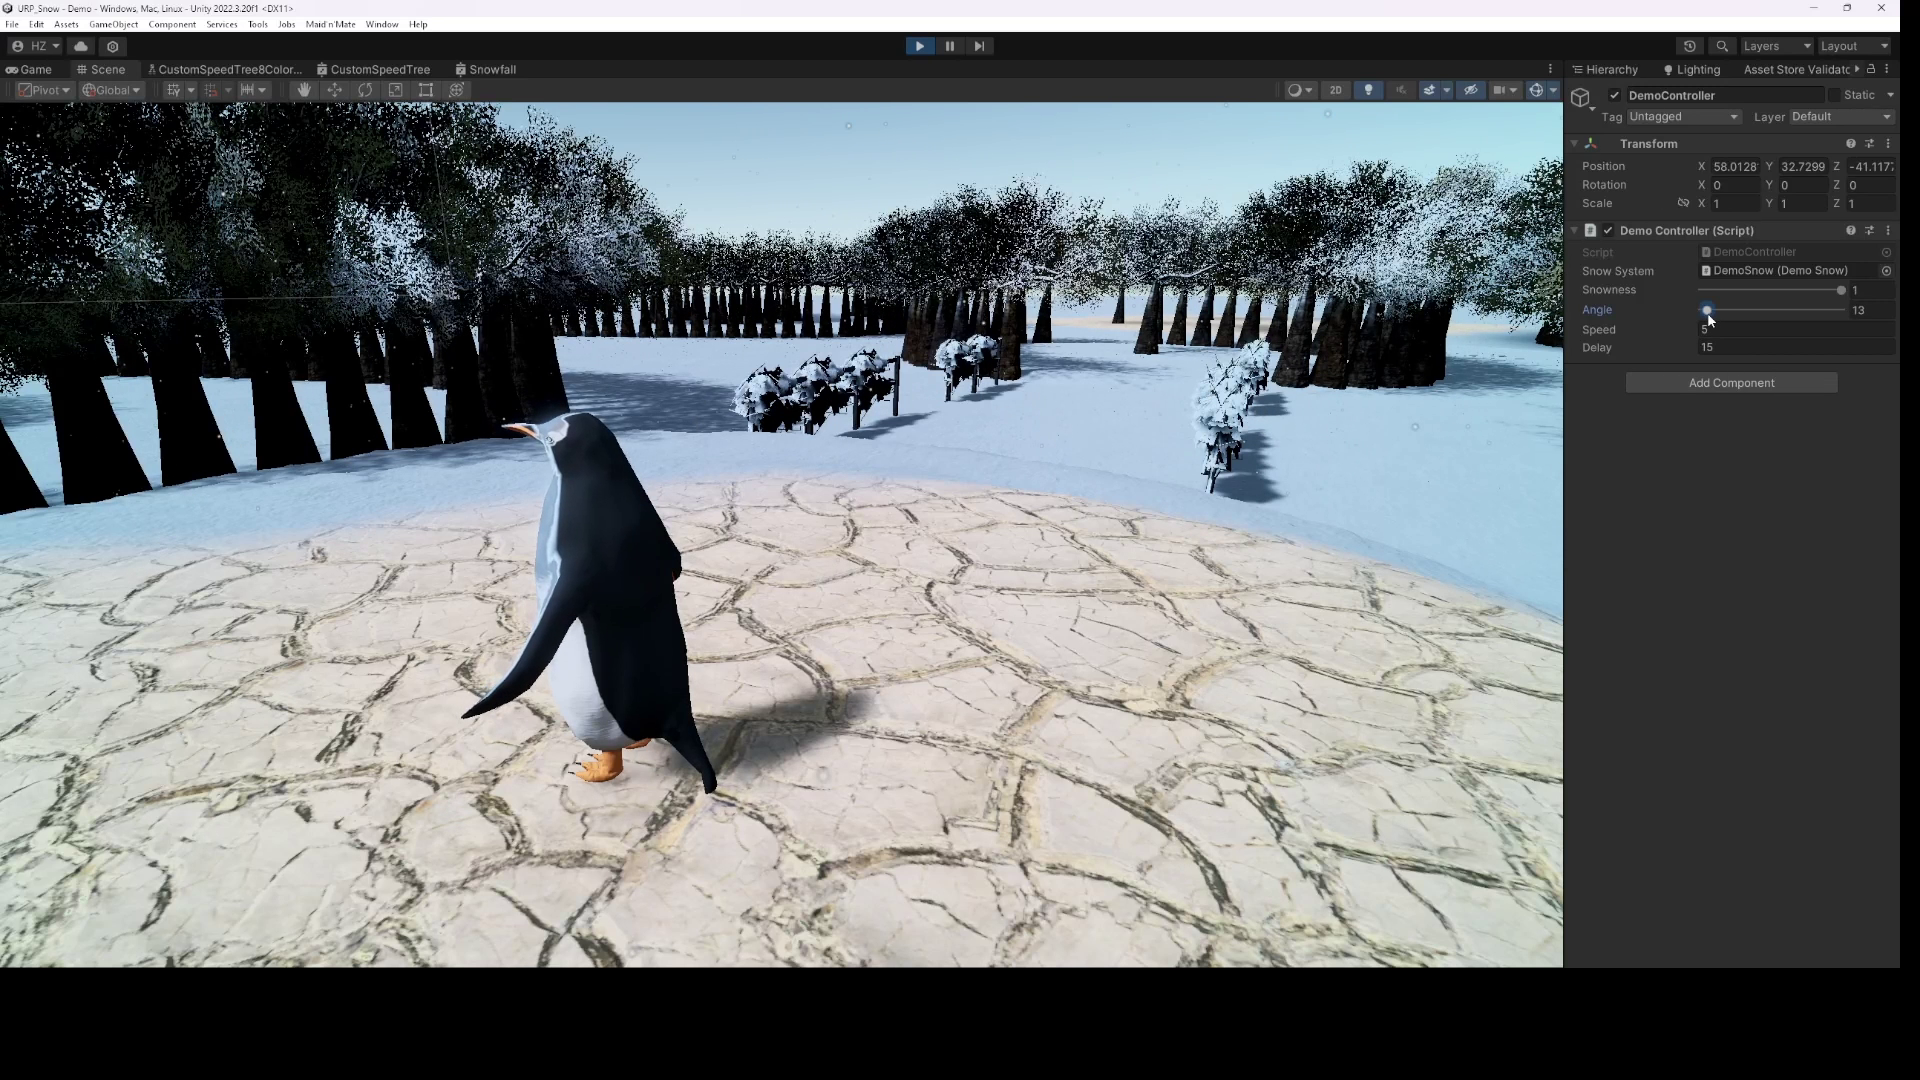Toggle scene lighting bulb
Screen dimensions: 1920x1080
pos(1368,90)
